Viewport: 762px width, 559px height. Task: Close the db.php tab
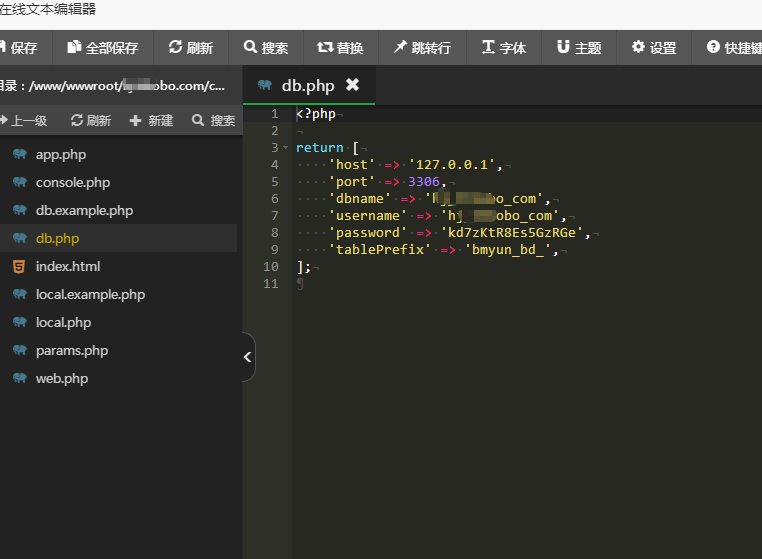pyautogui.click(x=352, y=85)
